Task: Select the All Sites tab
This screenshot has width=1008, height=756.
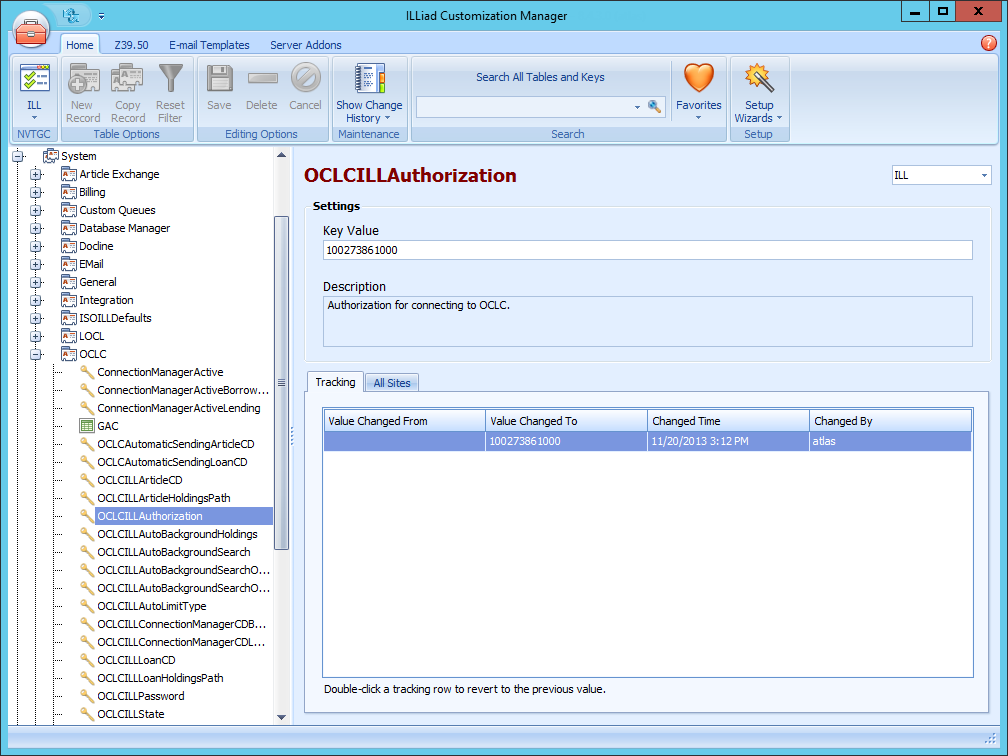Action: click(391, 382)
